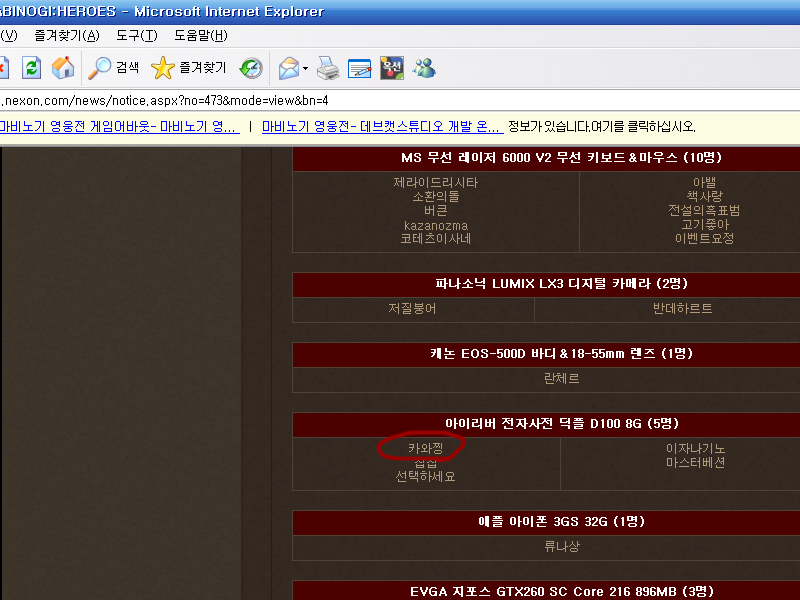Open the Messenger people icon

click(424, 68)
